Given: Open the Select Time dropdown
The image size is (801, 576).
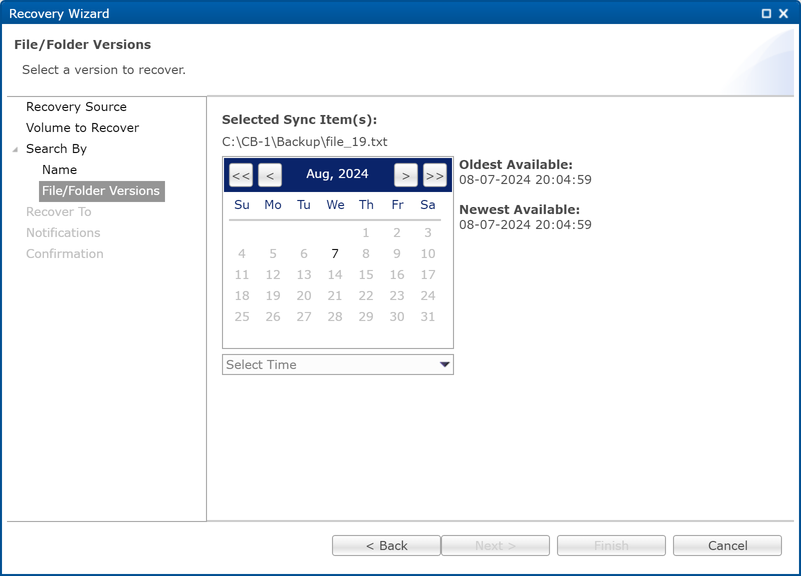Looking at the screenshot, I should [x=338, y=365].
